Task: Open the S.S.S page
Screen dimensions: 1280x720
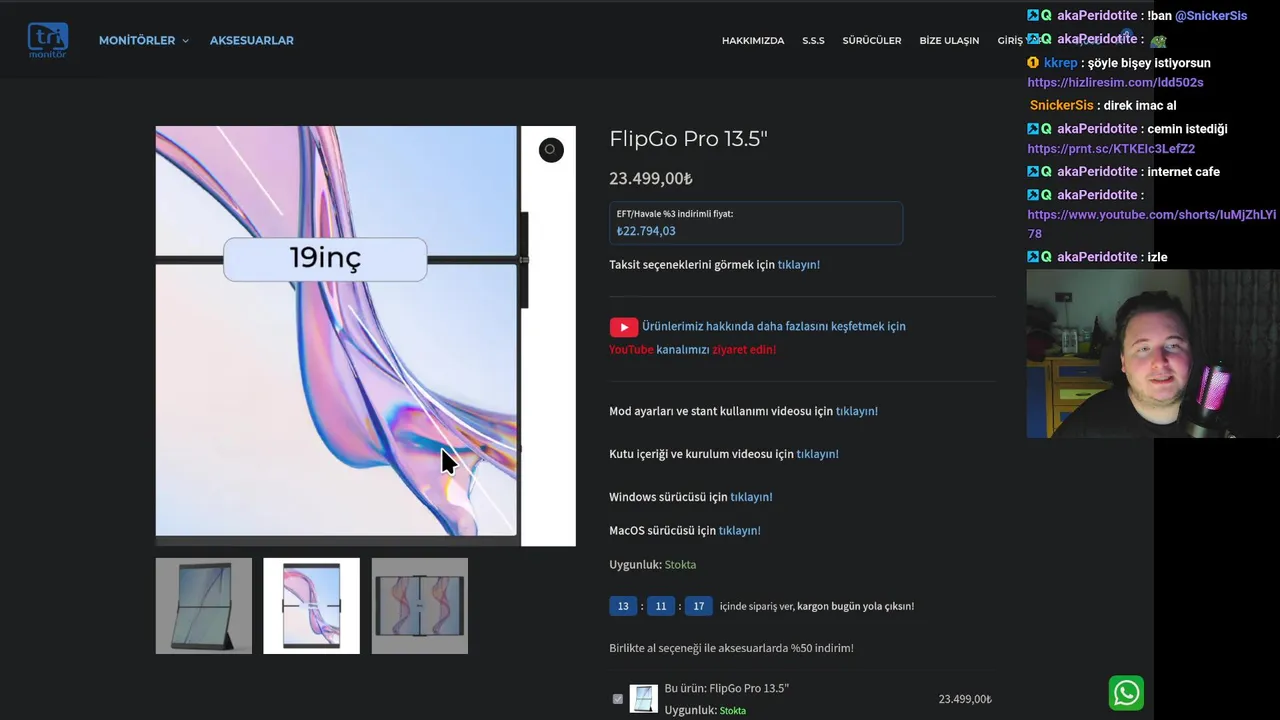Action: point(813,41)
